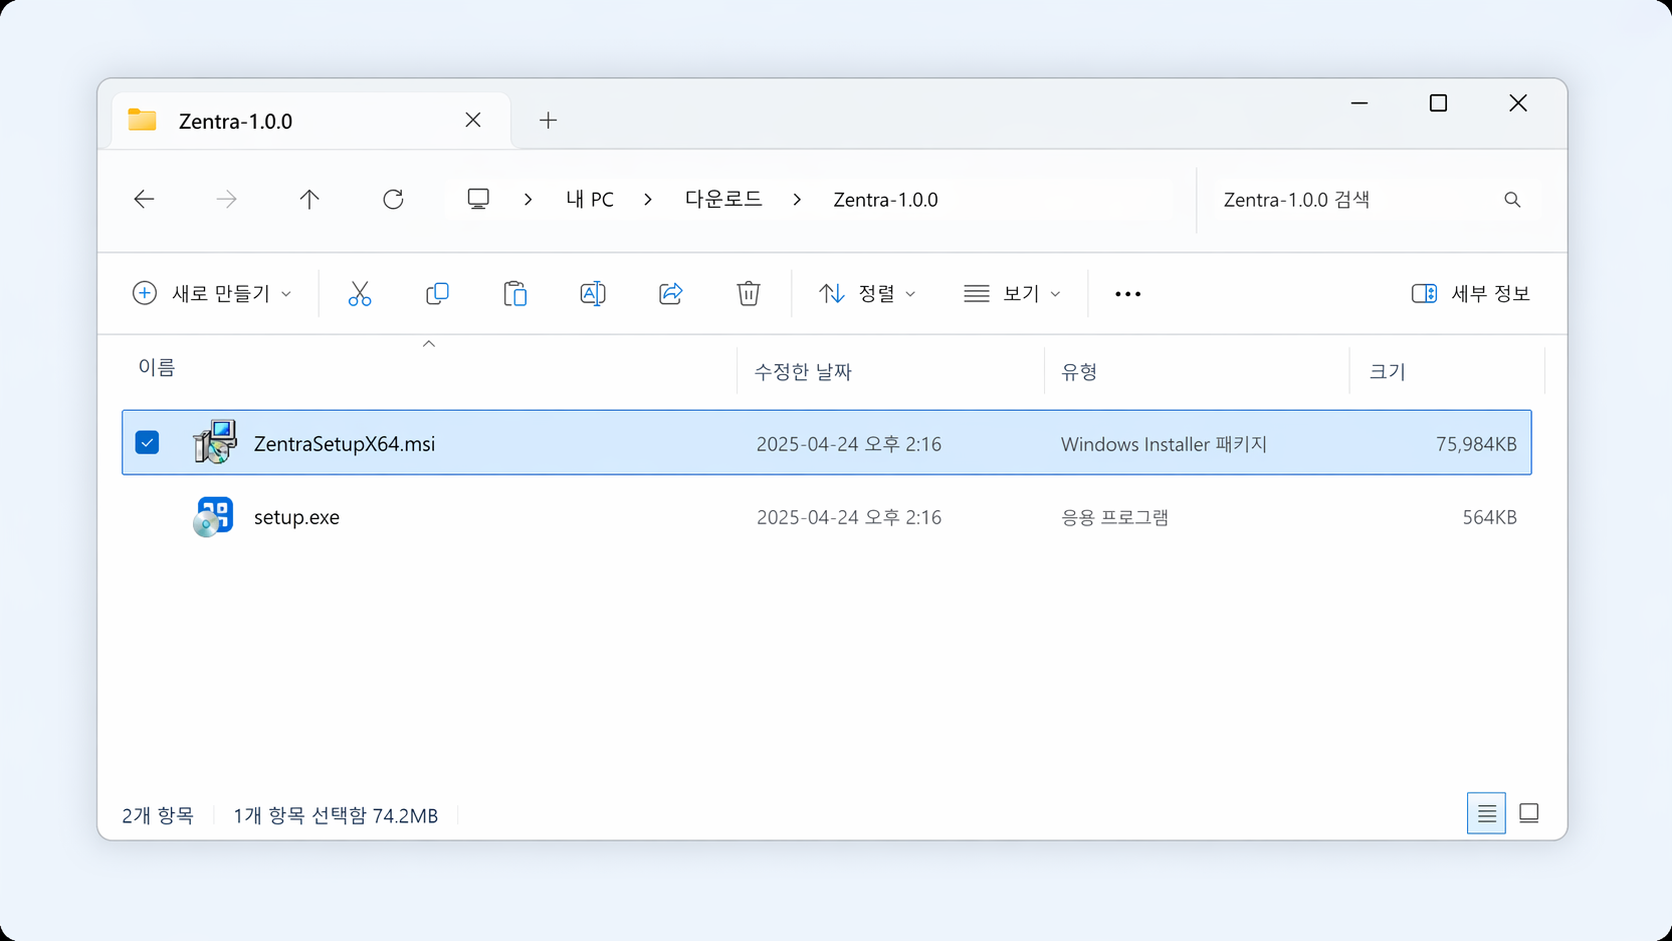Delete using the trash icon
The width and height of the screenshot is (1672, 941).
pyautogui.click(x=748, y=293)
